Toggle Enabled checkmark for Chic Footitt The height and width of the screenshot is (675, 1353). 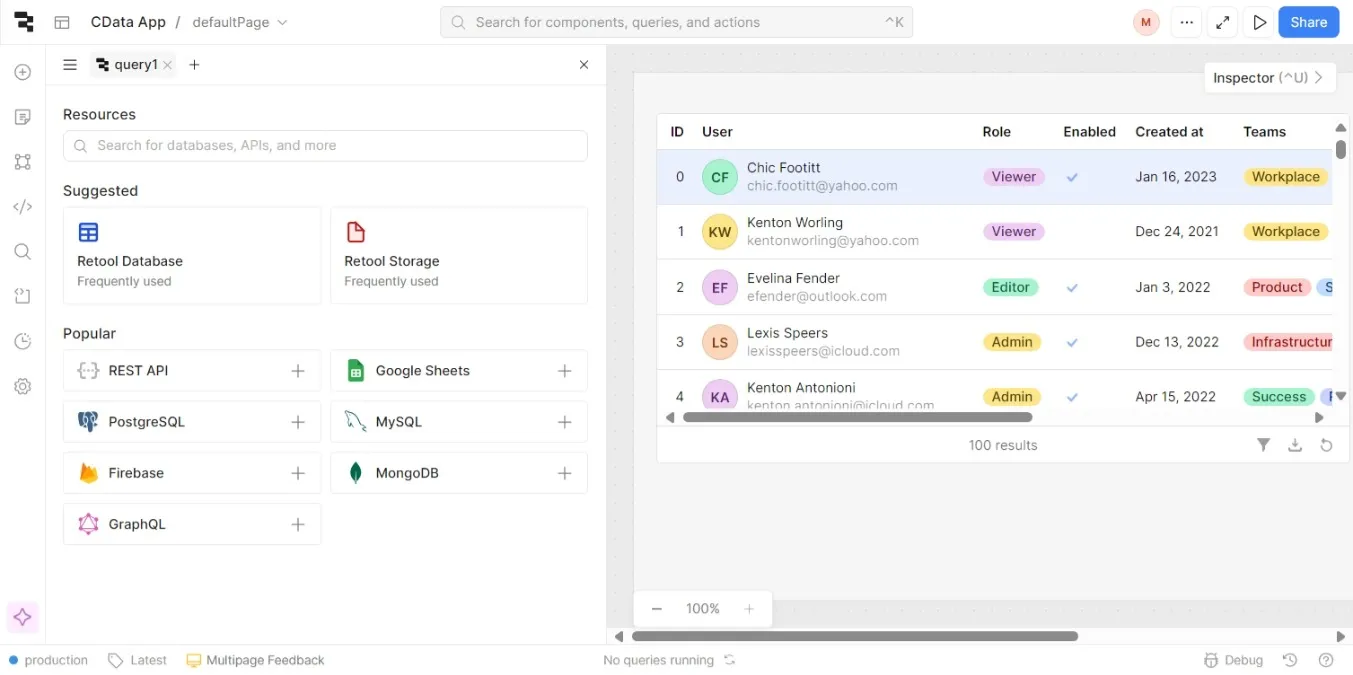coord(1072,177)
